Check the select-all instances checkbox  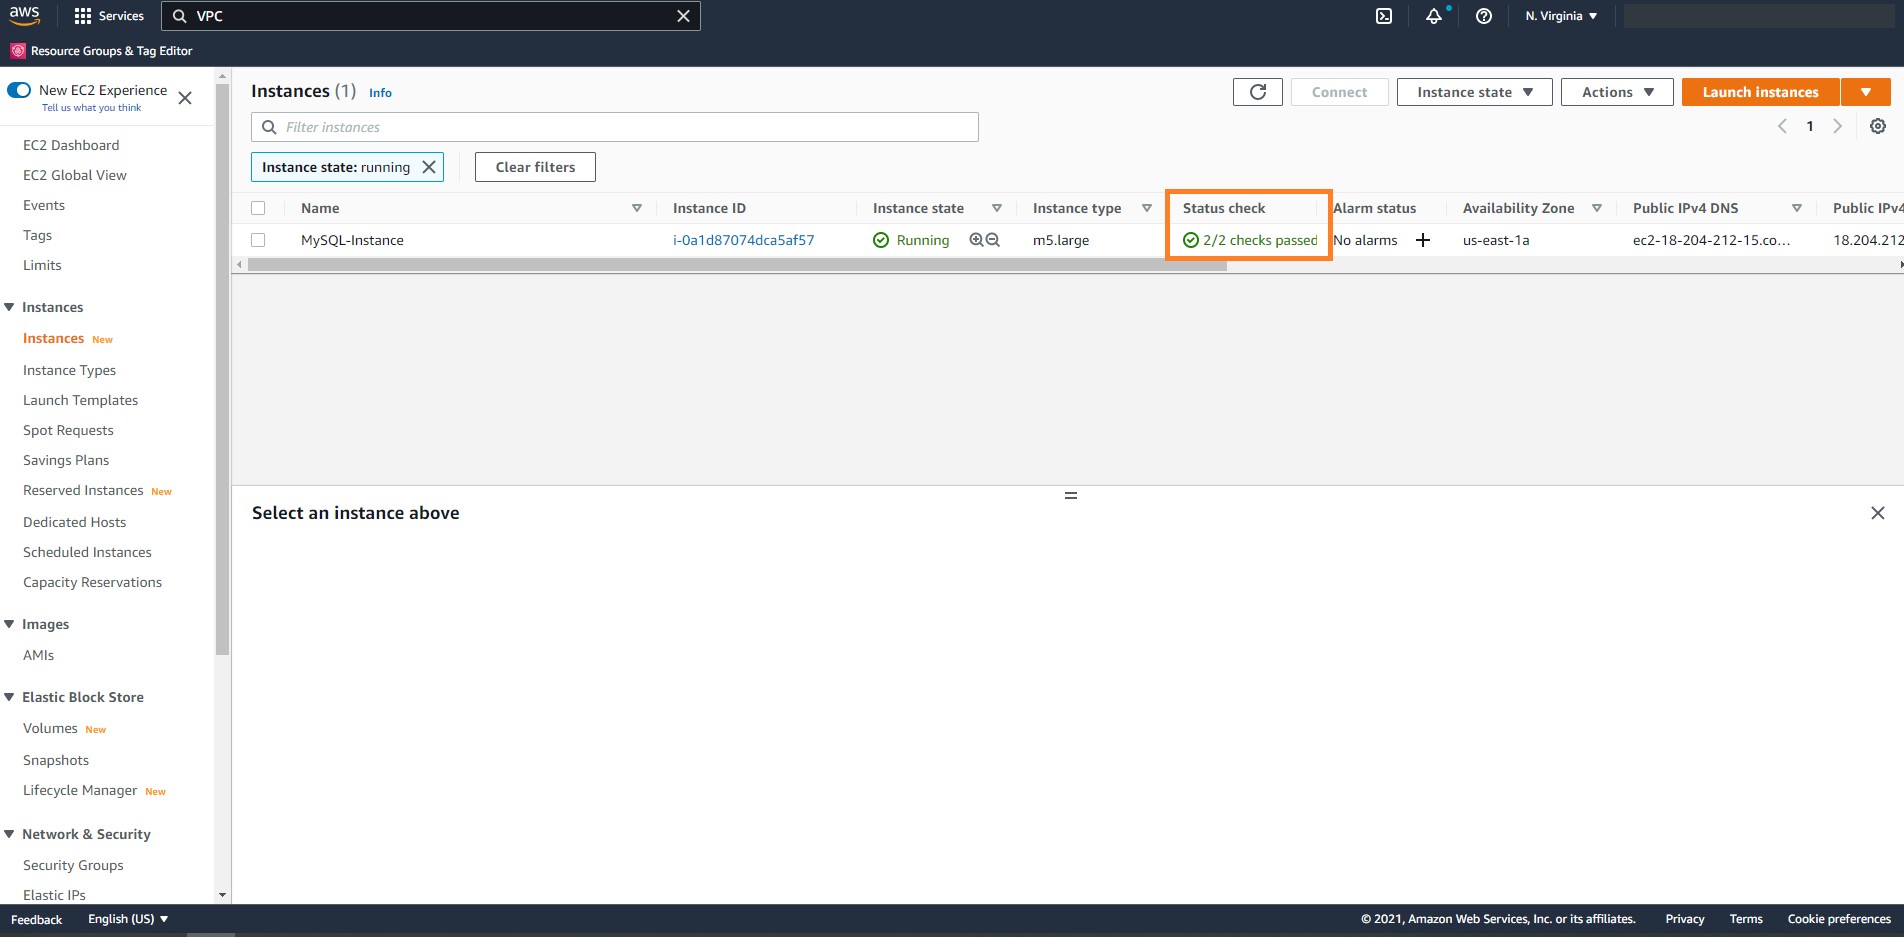click(x=258, y=208)
